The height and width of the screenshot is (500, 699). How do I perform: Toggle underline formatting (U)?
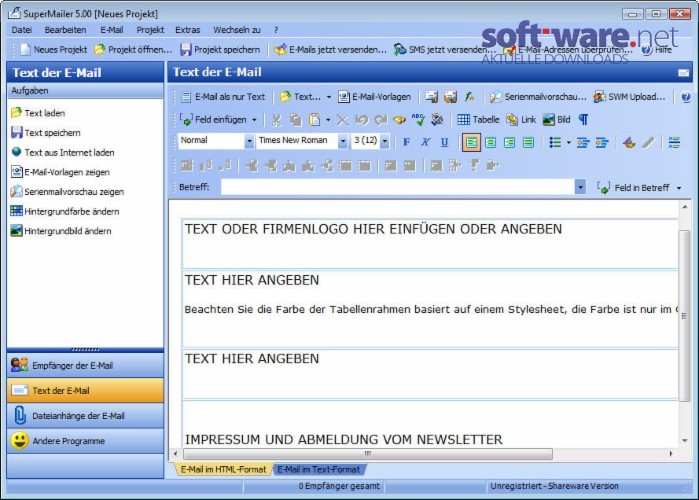pos(444,143)
